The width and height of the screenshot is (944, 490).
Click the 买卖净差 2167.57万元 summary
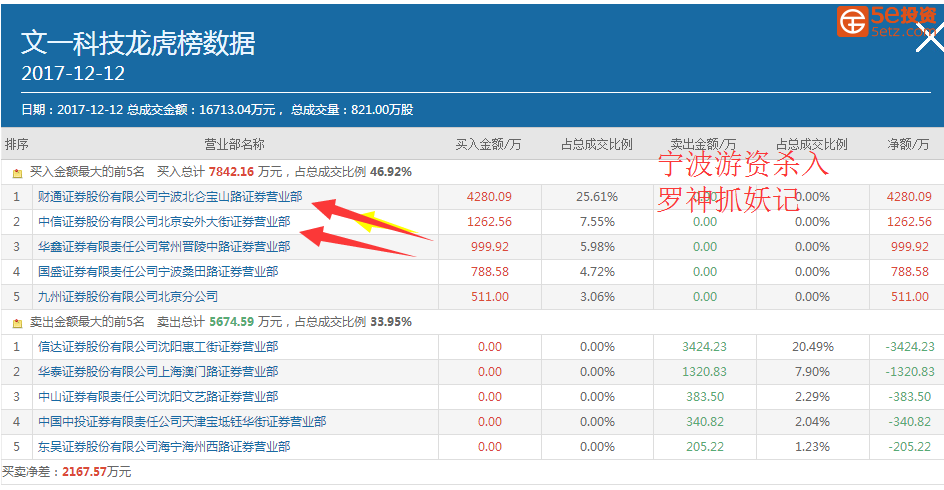(x=66, y=472)
